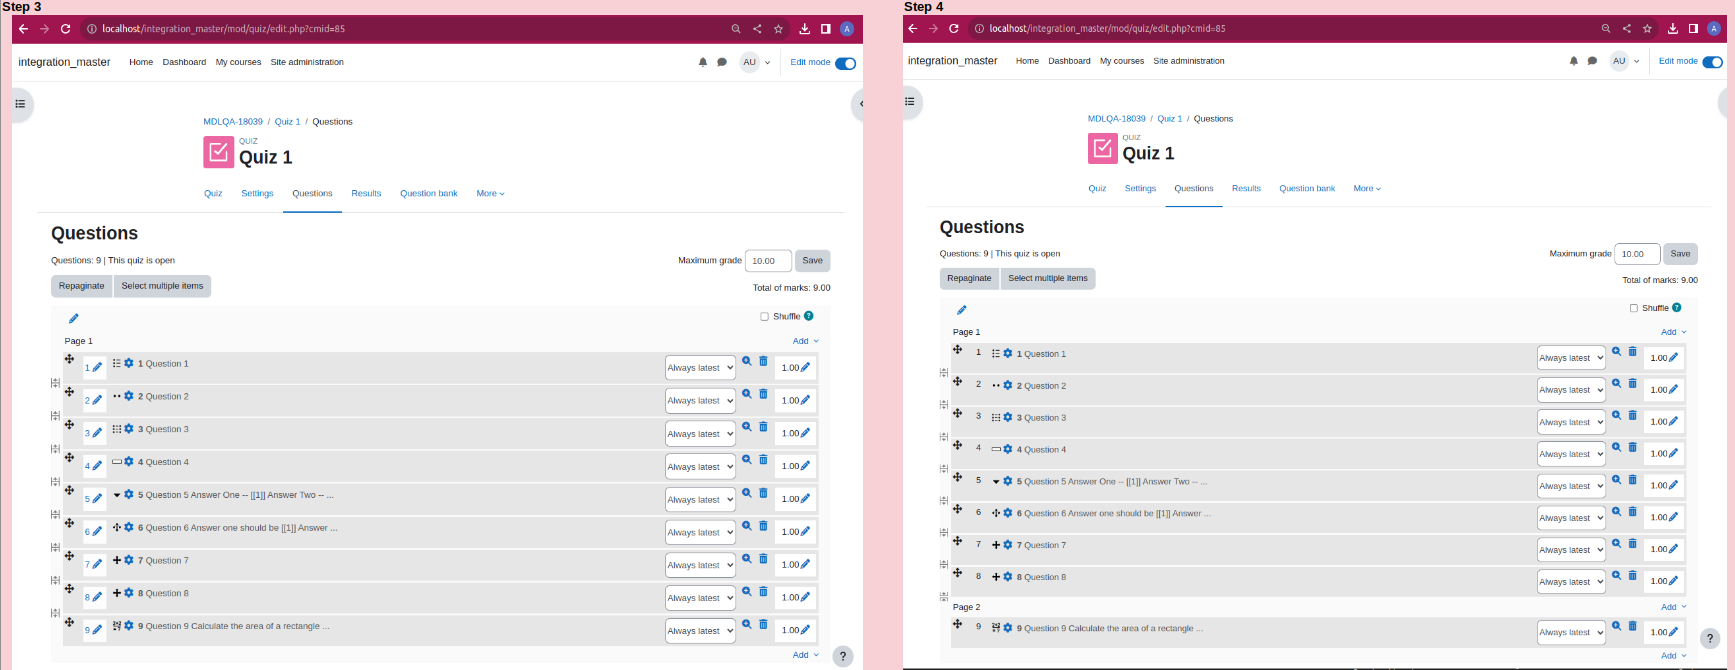Click Select multiple items in Step 3
The height and width of the screenshot is (670, 1735).
click(x=162, y=286)
